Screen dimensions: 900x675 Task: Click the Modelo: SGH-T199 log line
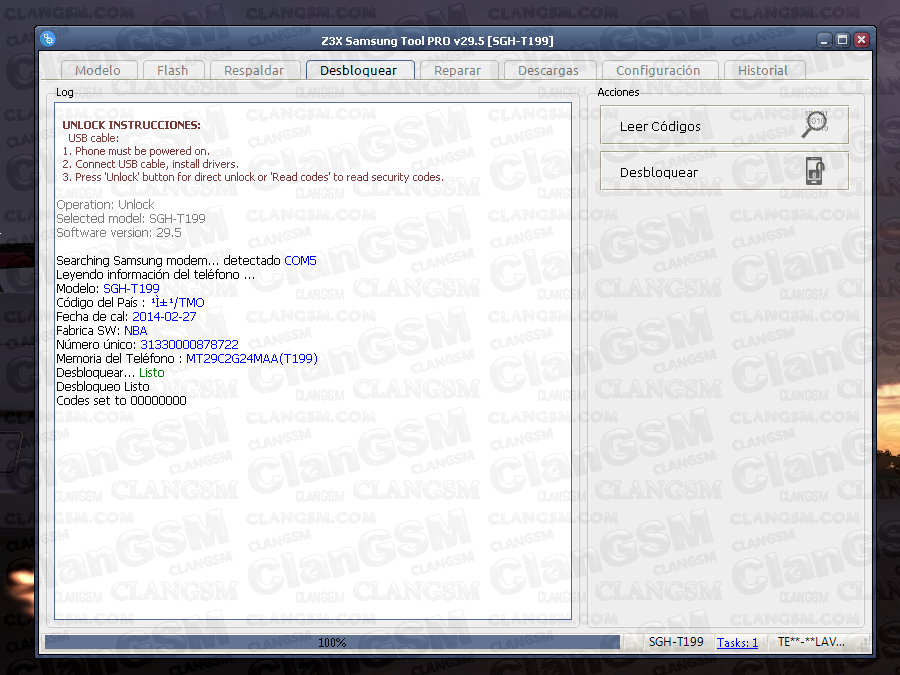[108, 289]
